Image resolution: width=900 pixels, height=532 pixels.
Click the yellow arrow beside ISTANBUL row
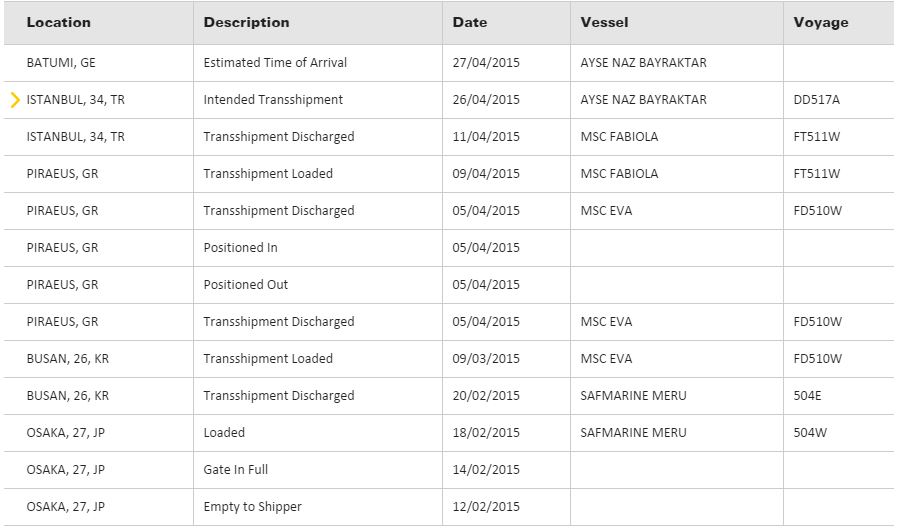coord(15,100)
